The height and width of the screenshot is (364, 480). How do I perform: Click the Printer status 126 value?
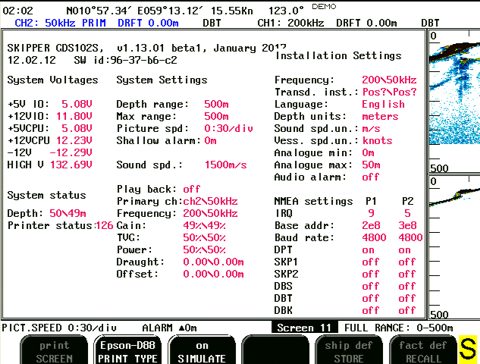tap(105, 225)
